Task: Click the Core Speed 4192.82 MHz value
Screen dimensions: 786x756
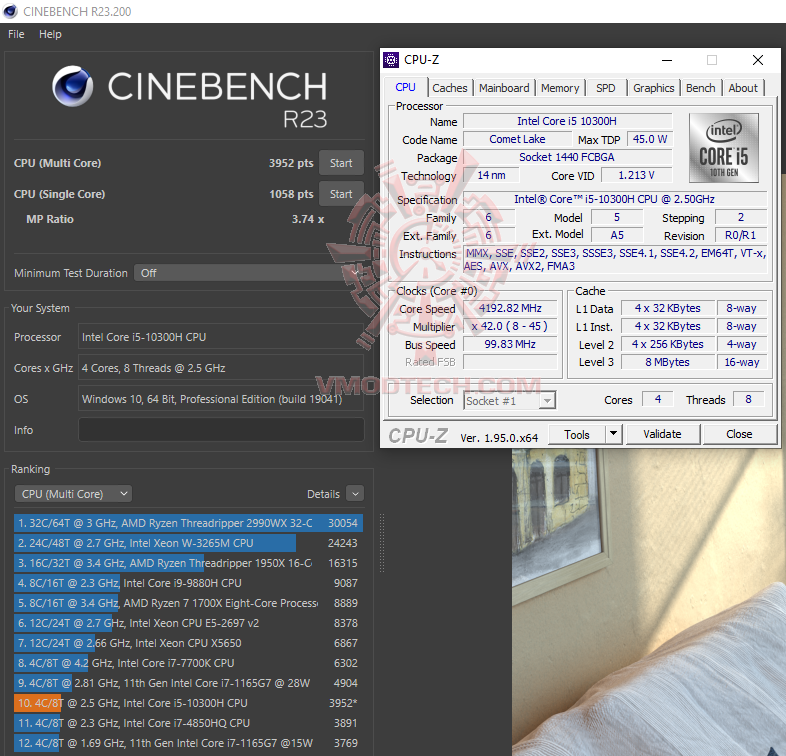Action: [x=510, y=308]
